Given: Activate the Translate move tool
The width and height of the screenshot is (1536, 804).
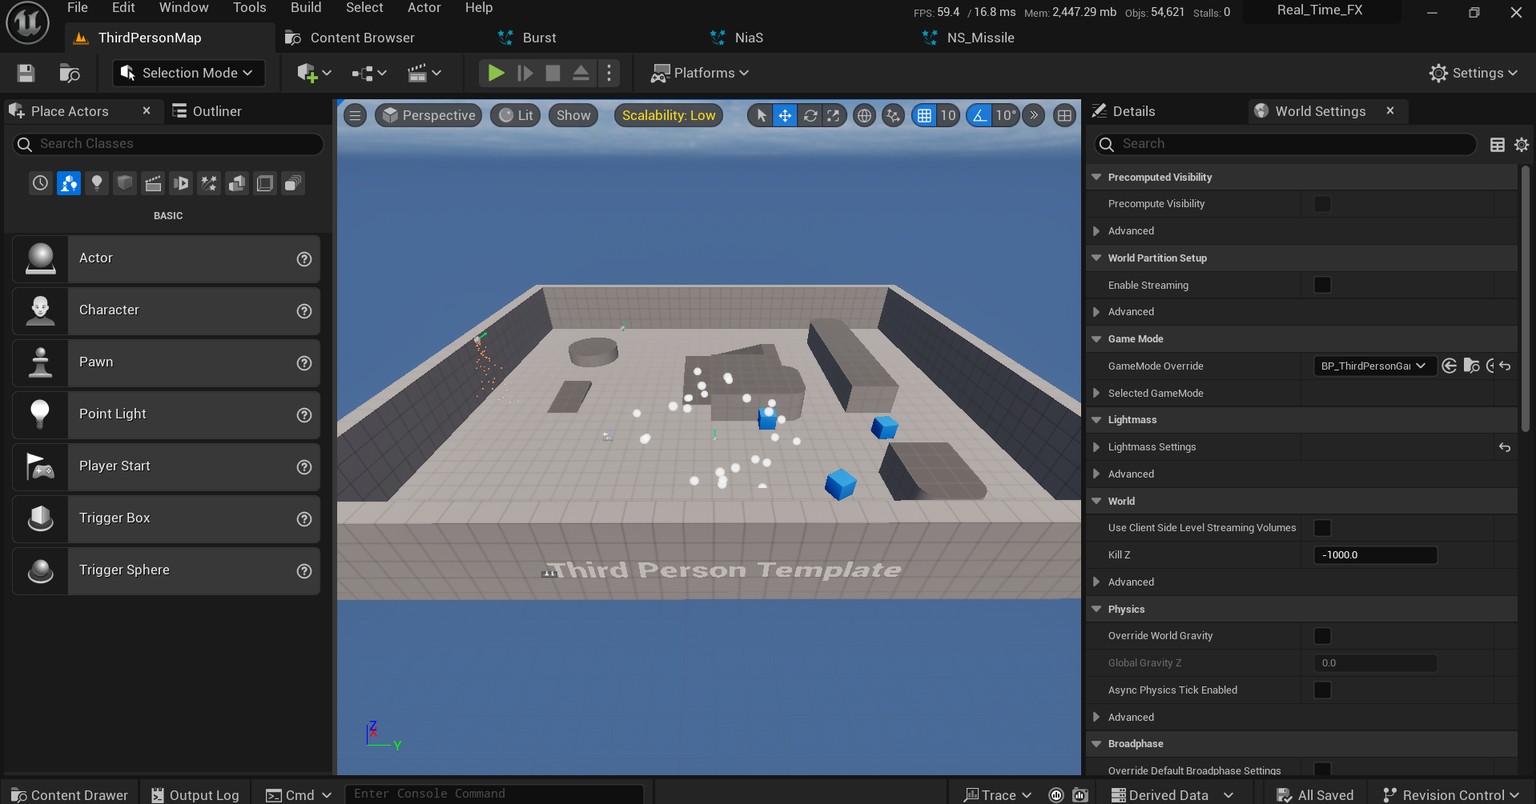Looking at the screenshot, I should tap(785, 115).
